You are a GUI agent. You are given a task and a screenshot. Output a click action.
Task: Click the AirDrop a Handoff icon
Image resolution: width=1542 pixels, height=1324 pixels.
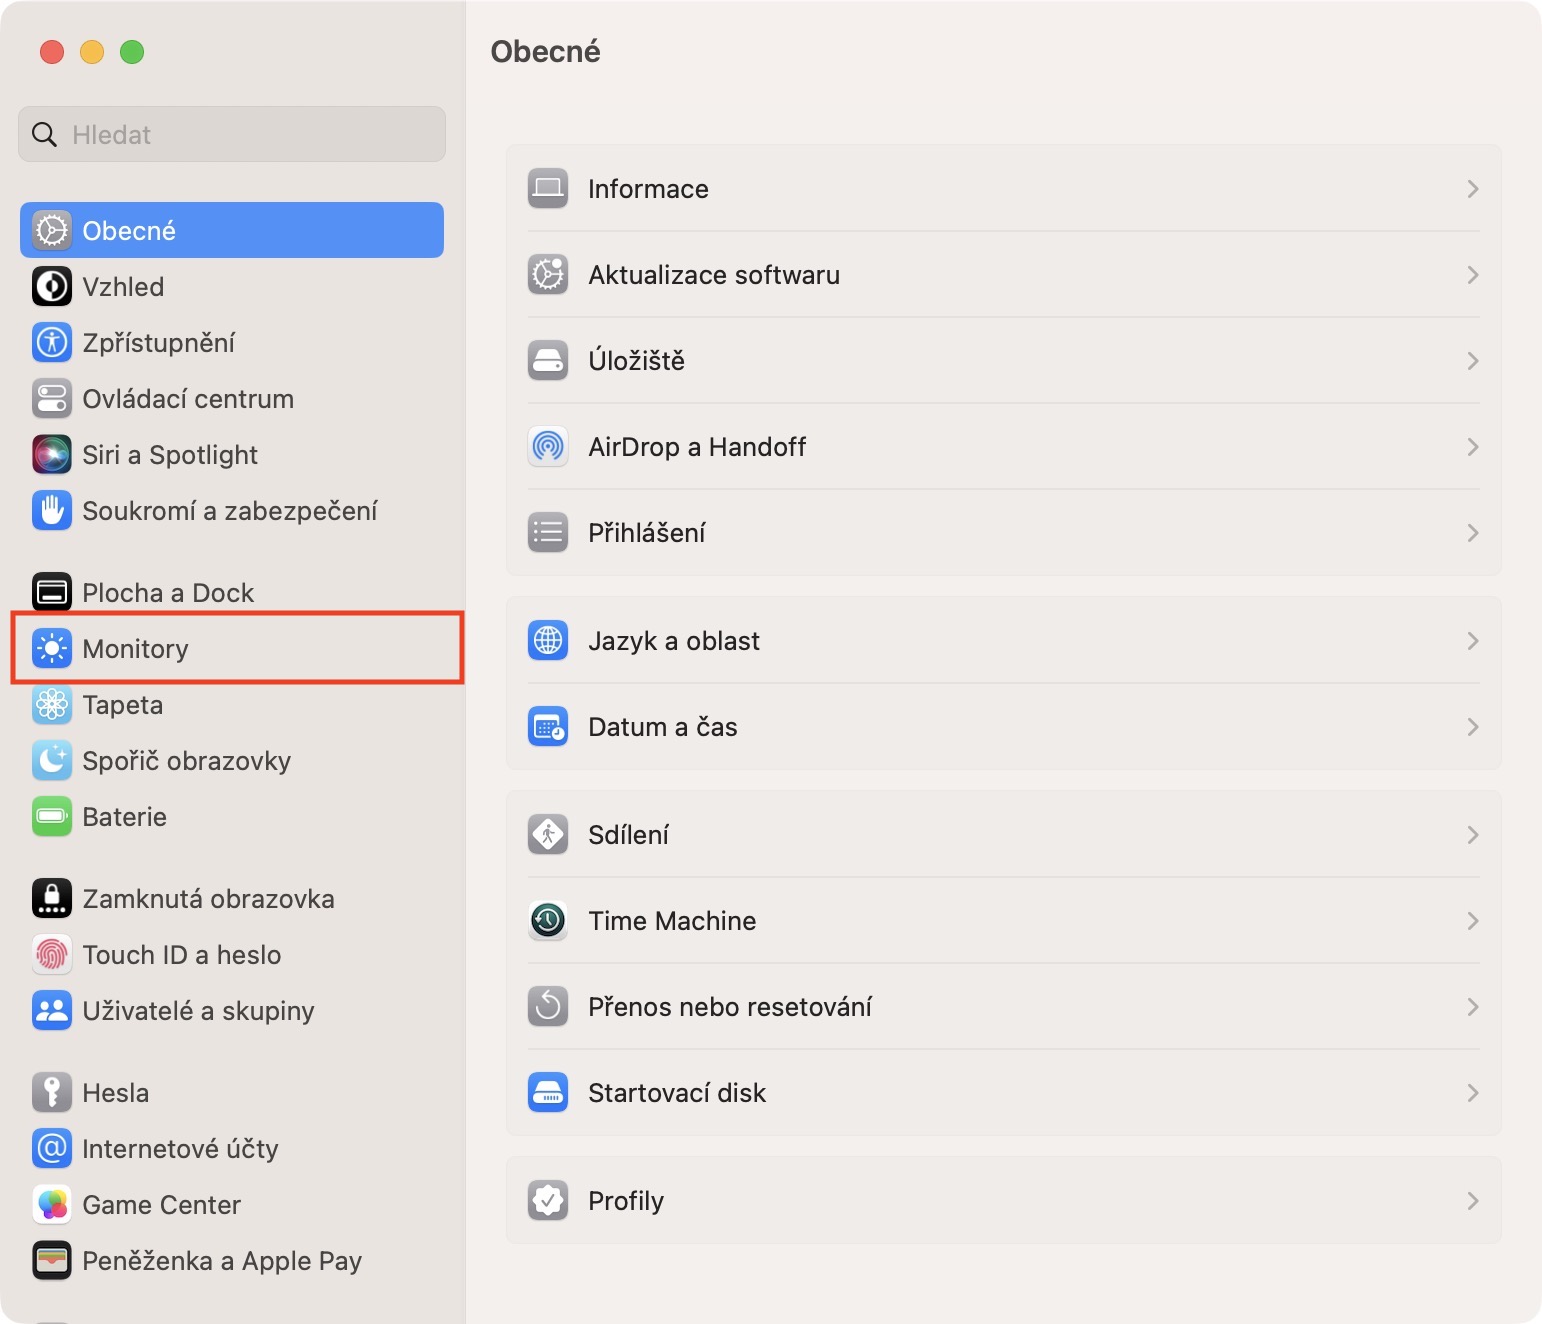[x=548, y=447]
